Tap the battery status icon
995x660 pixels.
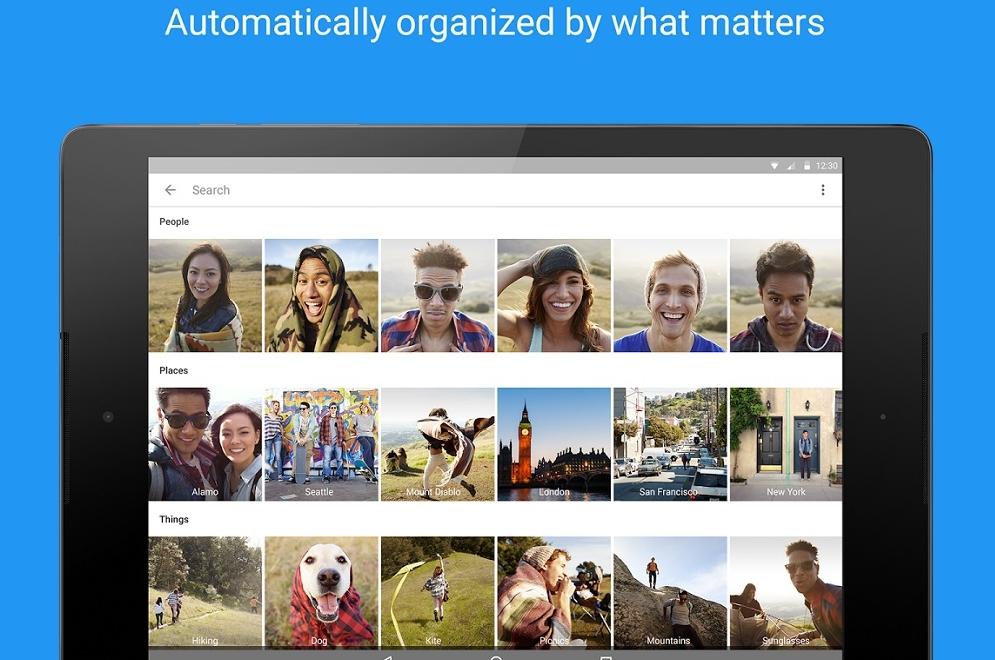807,166
